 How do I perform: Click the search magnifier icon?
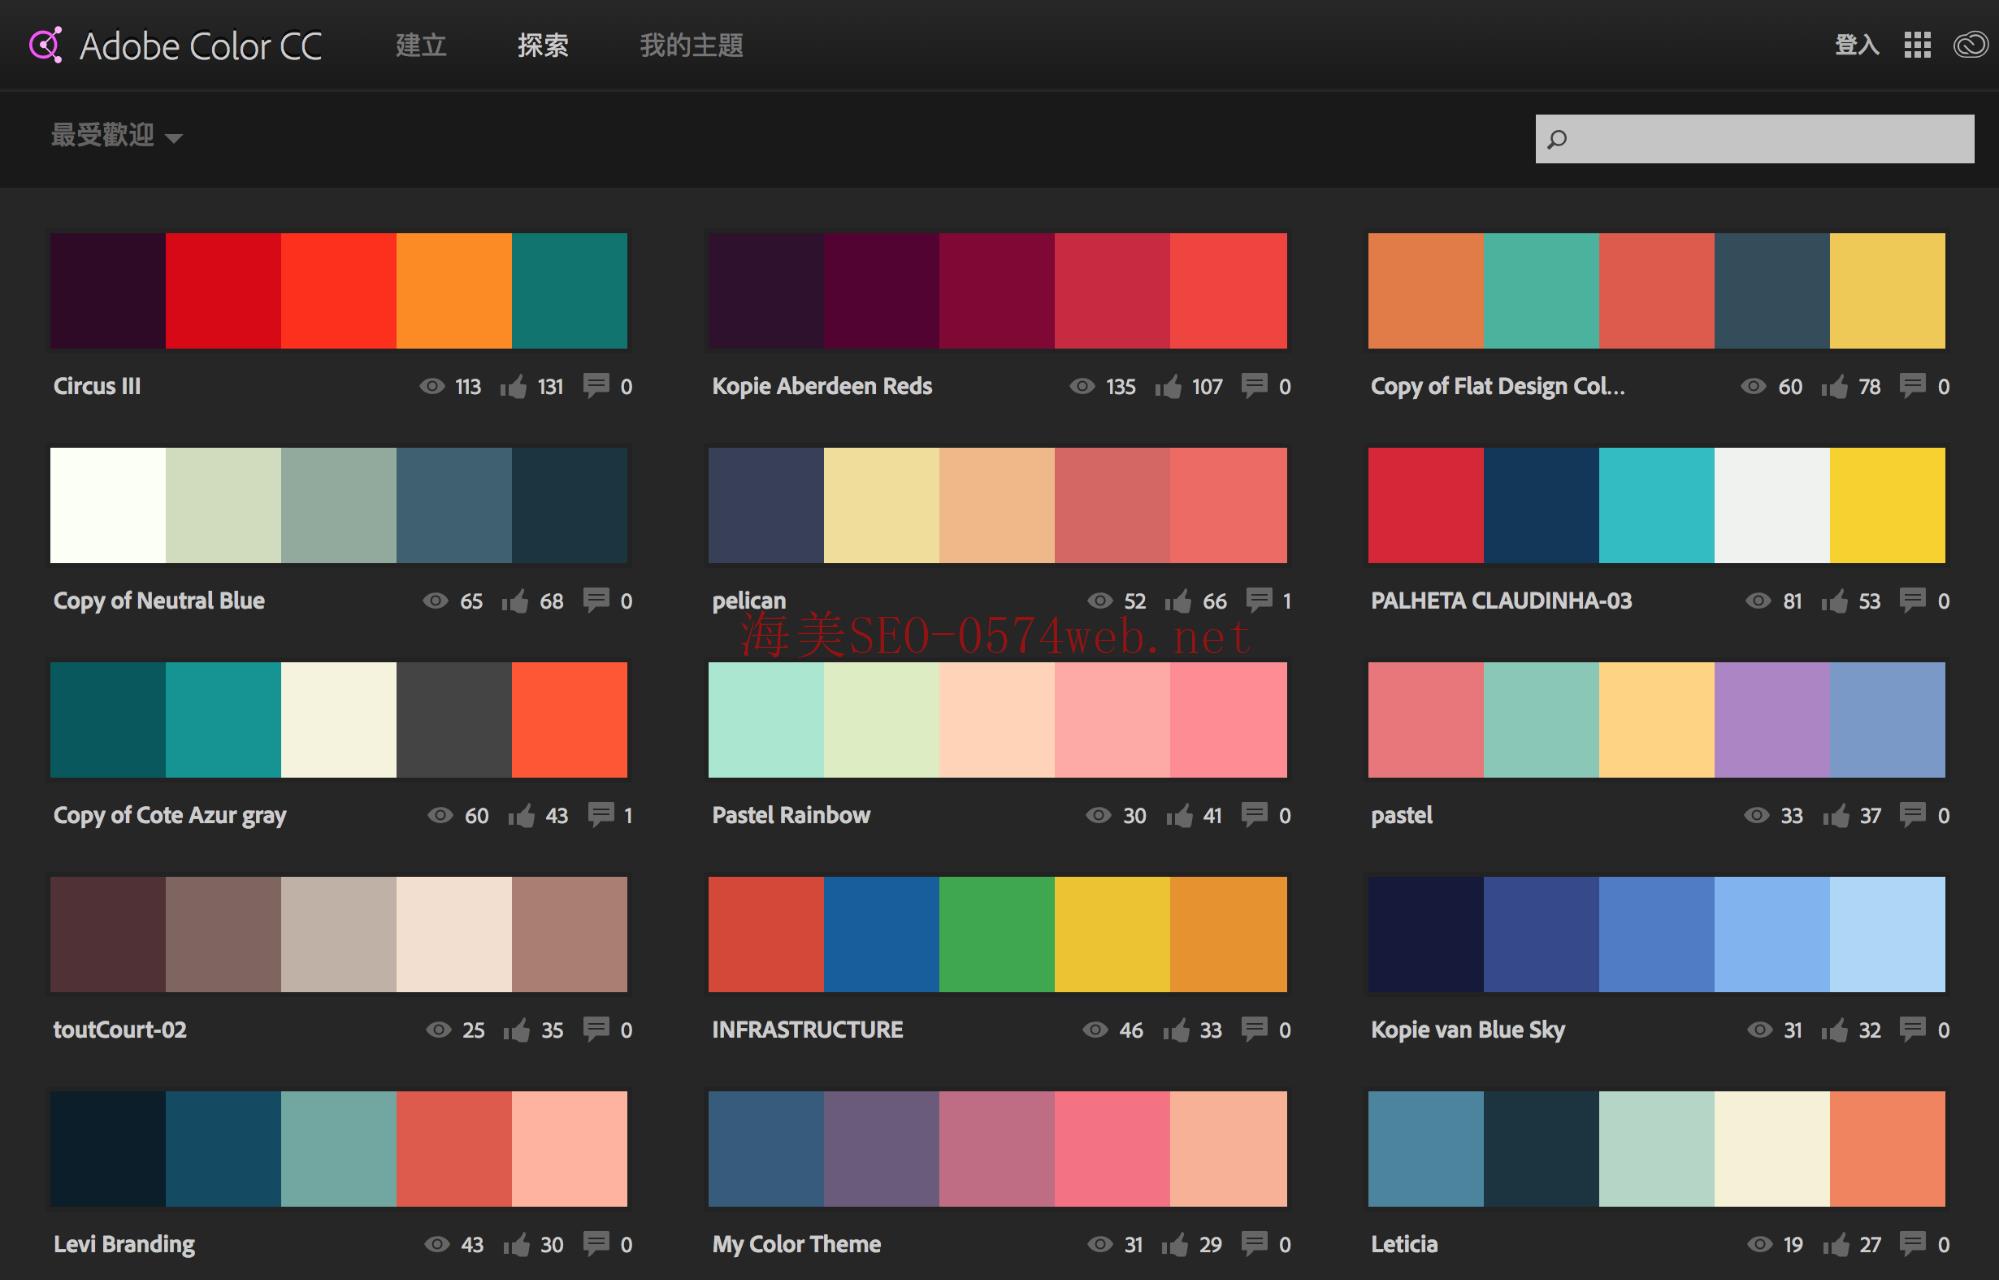[1556, 138]
